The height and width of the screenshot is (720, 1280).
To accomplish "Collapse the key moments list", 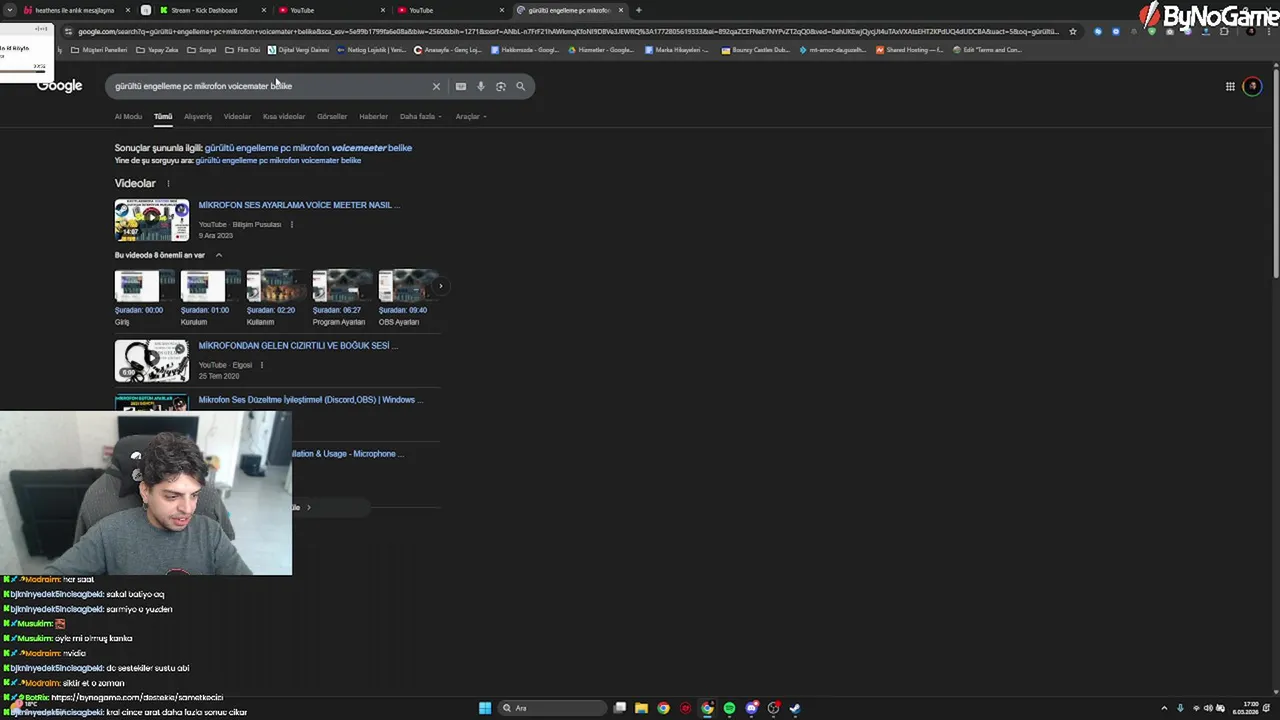I will coord(219,255).
